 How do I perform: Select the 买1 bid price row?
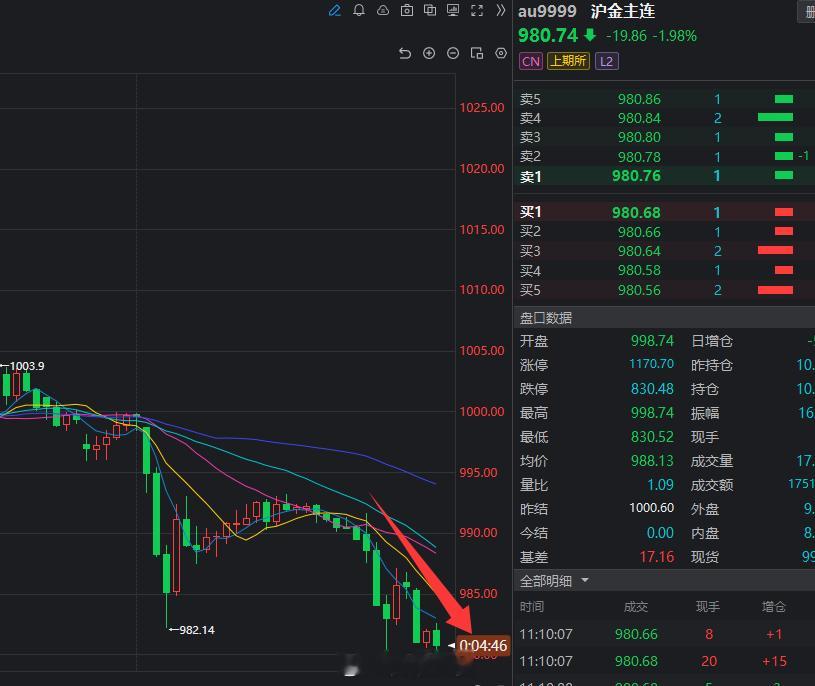coord(664,212)
